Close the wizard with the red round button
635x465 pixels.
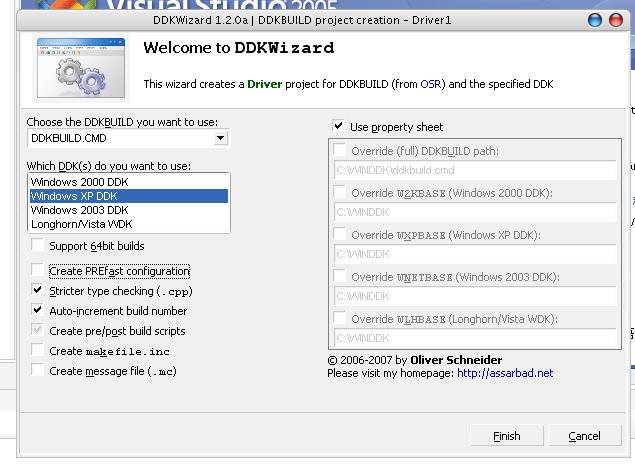pyautogui.click(x=616, y=20)
